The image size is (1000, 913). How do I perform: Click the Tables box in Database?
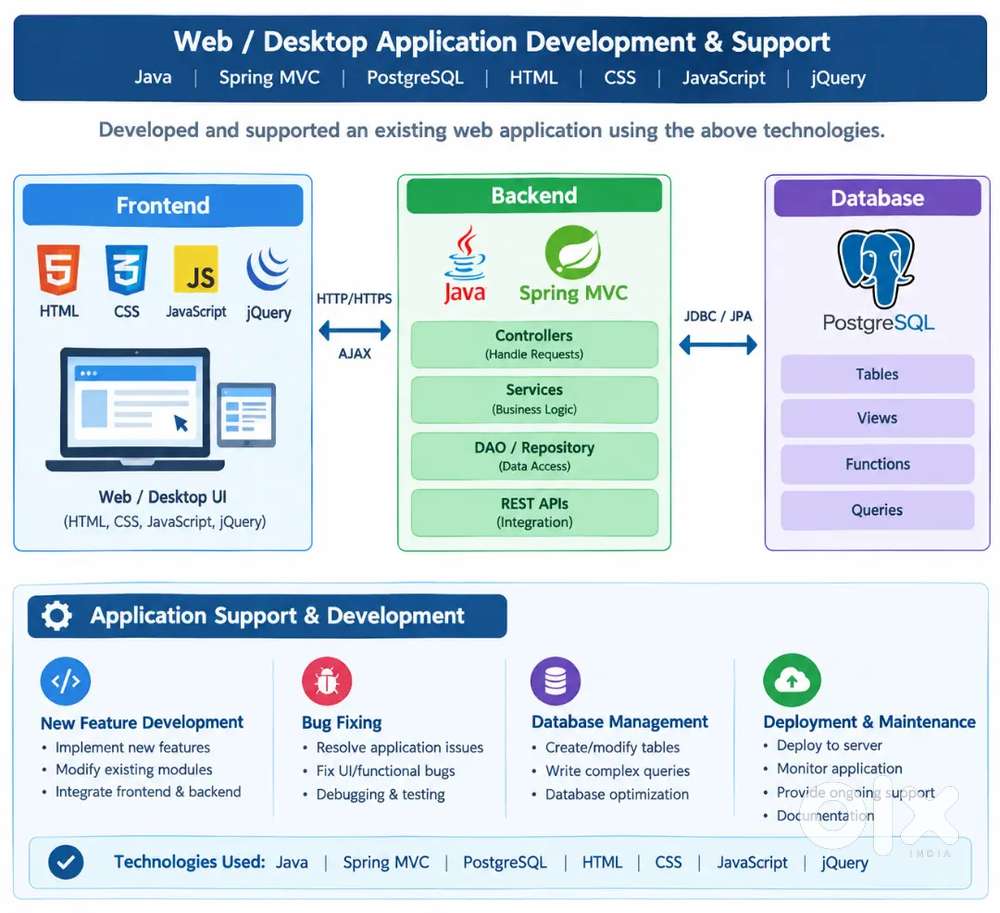pos(878,374)
